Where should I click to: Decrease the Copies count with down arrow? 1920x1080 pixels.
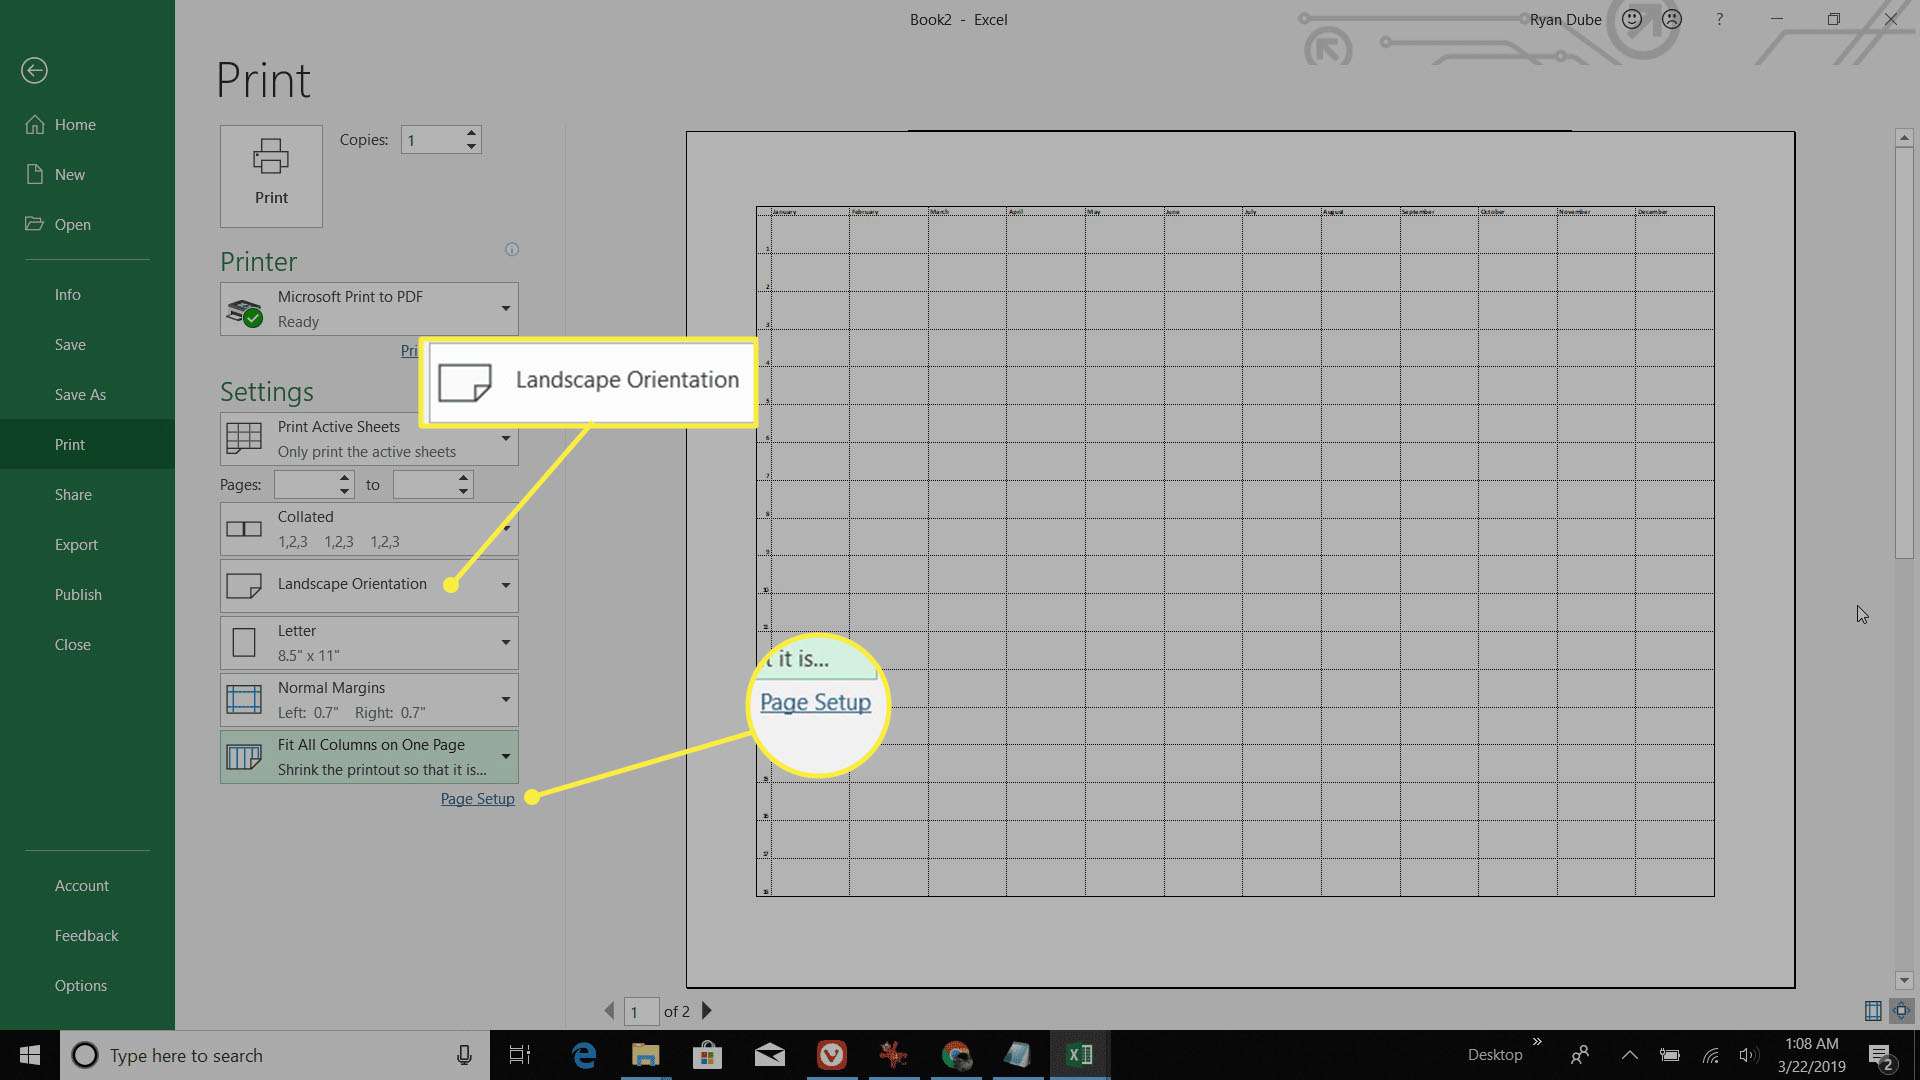(x=471, y=147)
